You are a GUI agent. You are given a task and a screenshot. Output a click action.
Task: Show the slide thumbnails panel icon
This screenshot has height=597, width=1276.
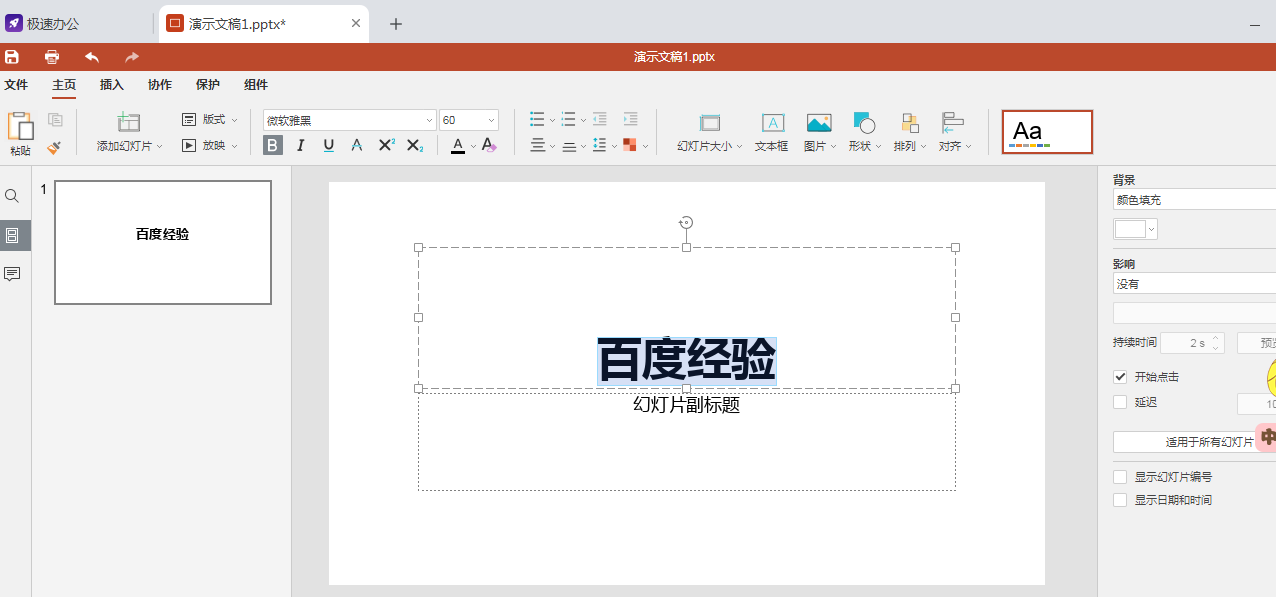[12, 236]
